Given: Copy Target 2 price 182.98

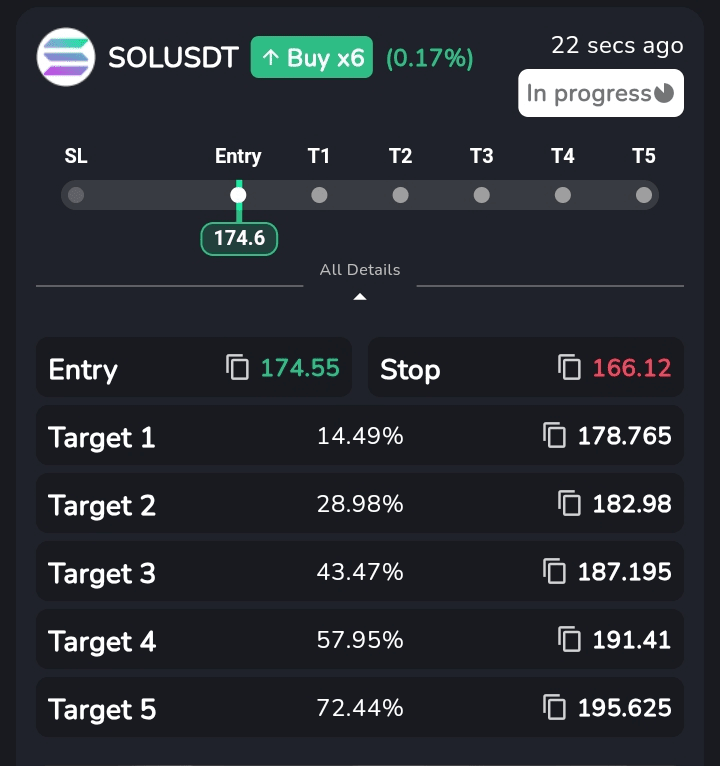Looking at the screenshot, I should pyautogui.click(x=569, y=503).
